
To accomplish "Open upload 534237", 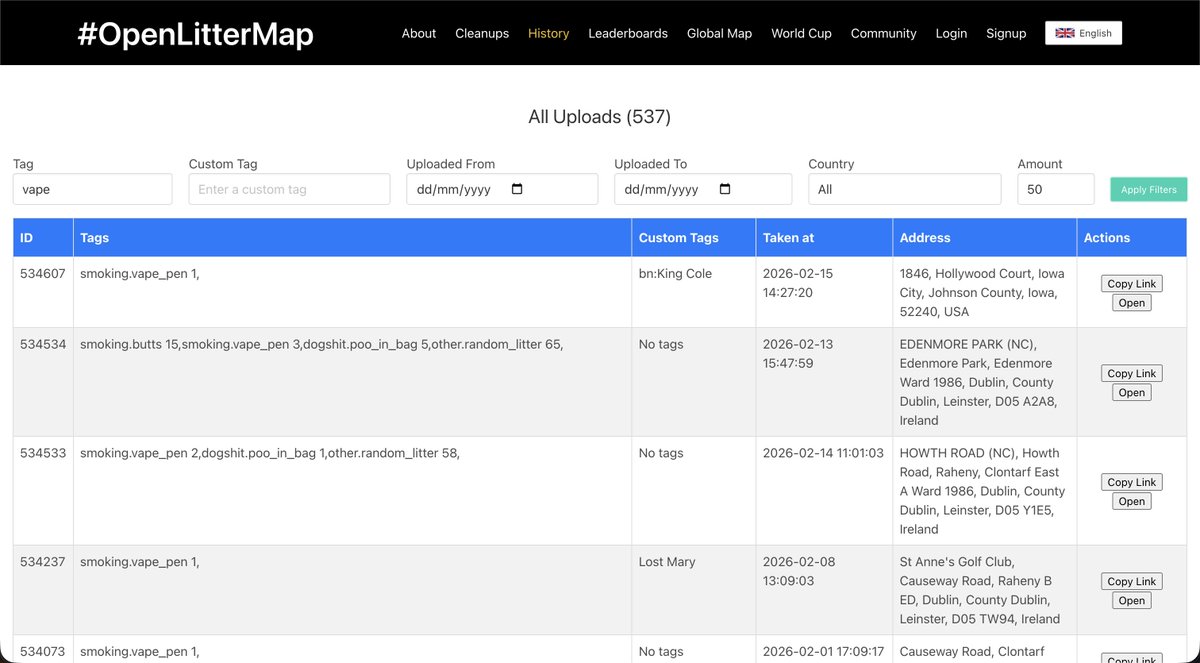I will point(1132,601).
